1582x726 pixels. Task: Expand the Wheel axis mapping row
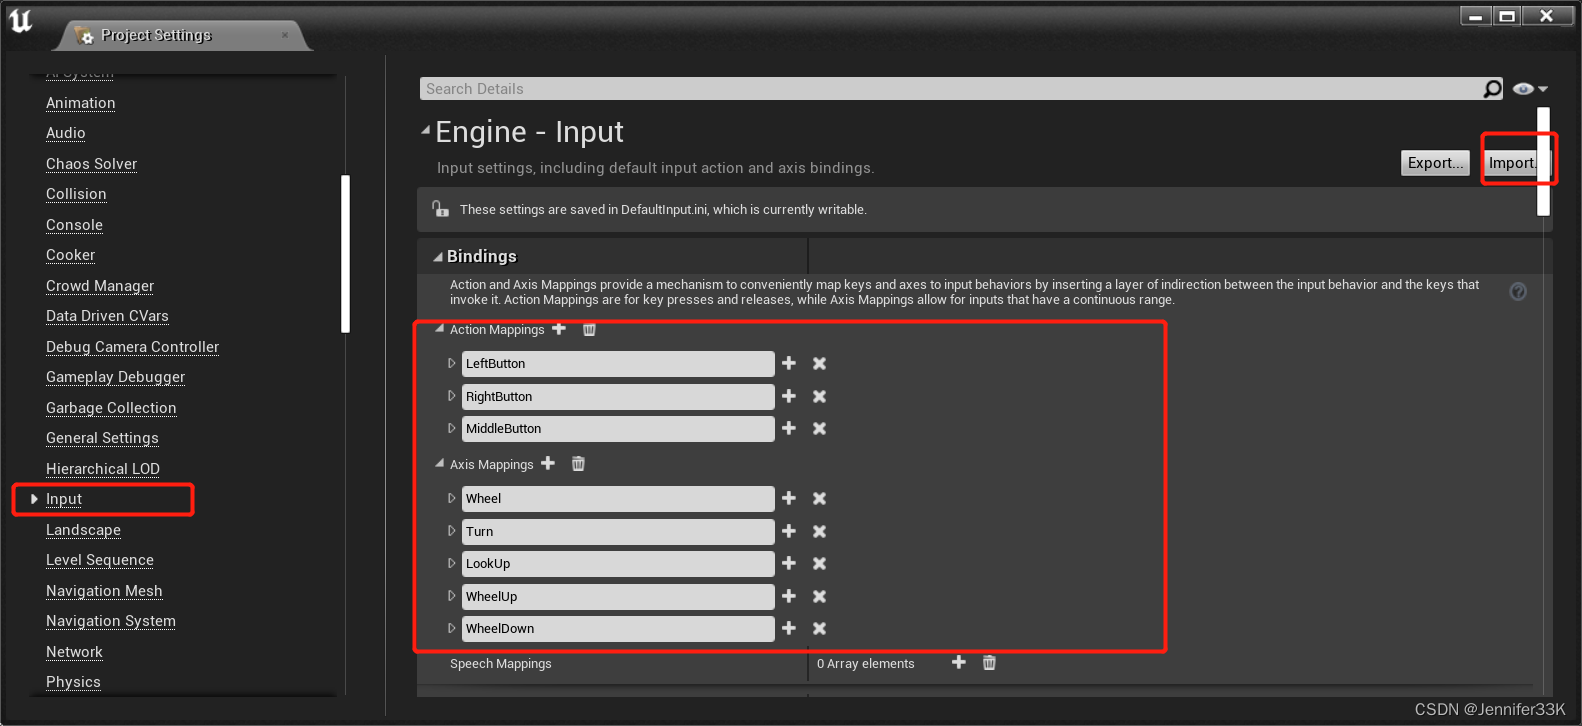click(451, 498)
